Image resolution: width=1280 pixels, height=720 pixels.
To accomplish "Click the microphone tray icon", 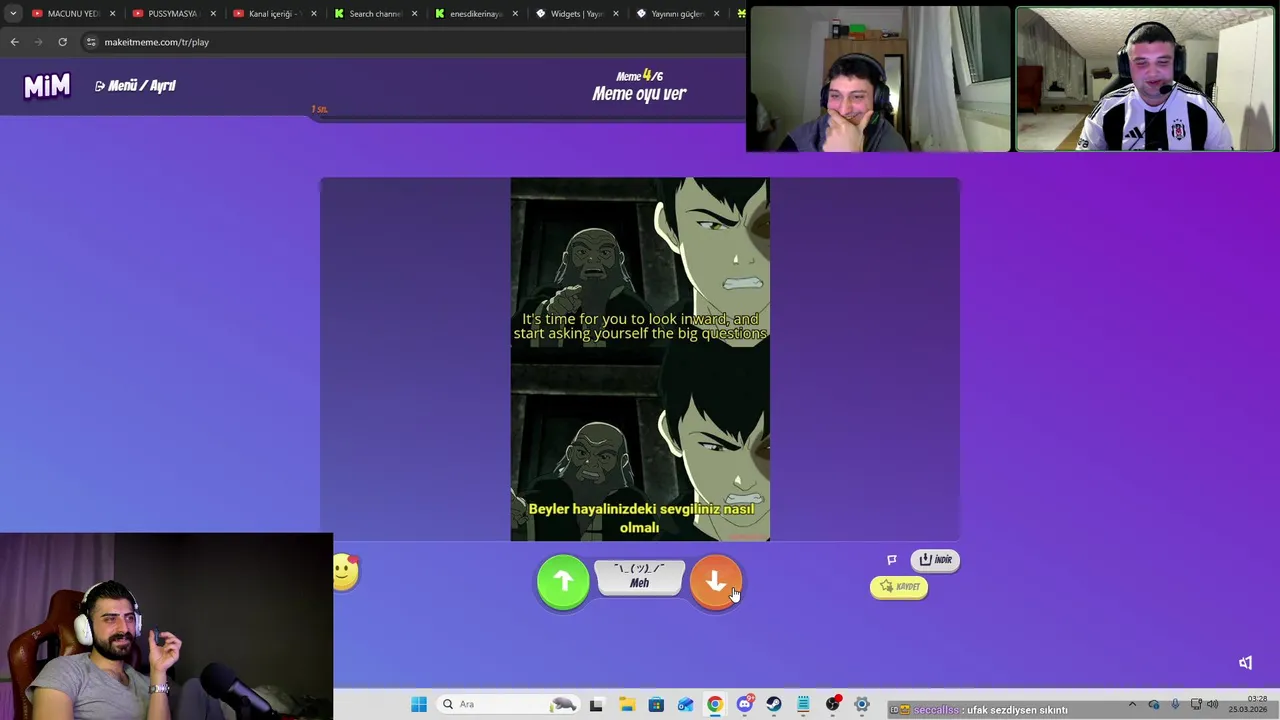I will [1175, 704].
